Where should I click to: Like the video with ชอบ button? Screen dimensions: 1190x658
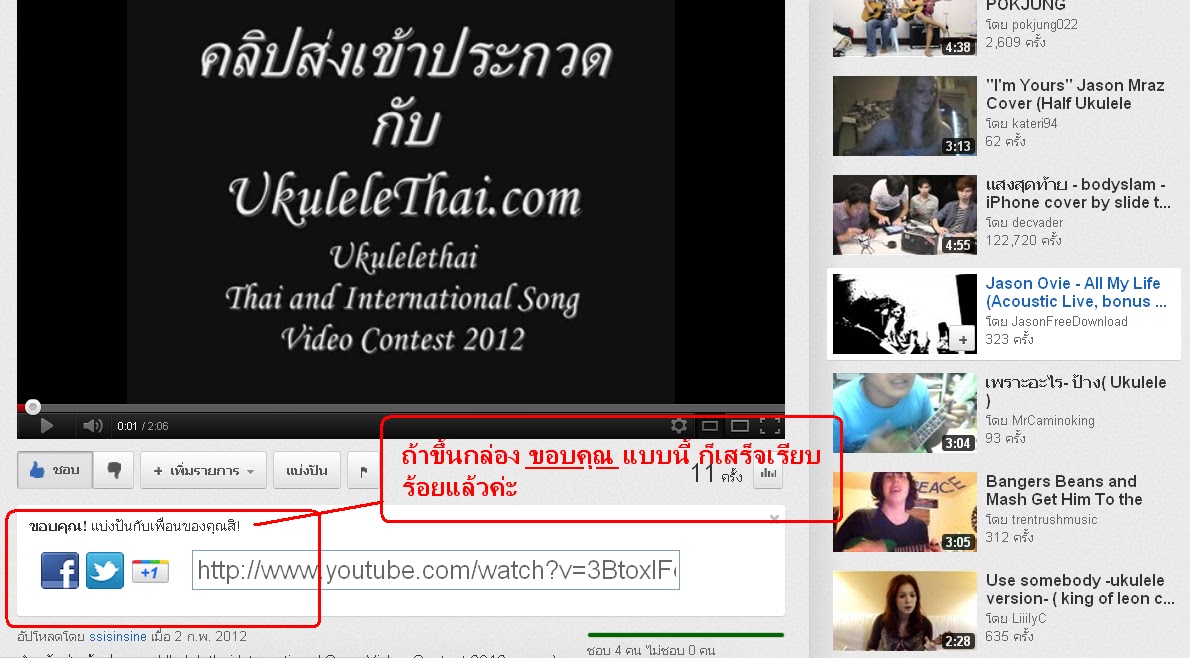[55, 471]
